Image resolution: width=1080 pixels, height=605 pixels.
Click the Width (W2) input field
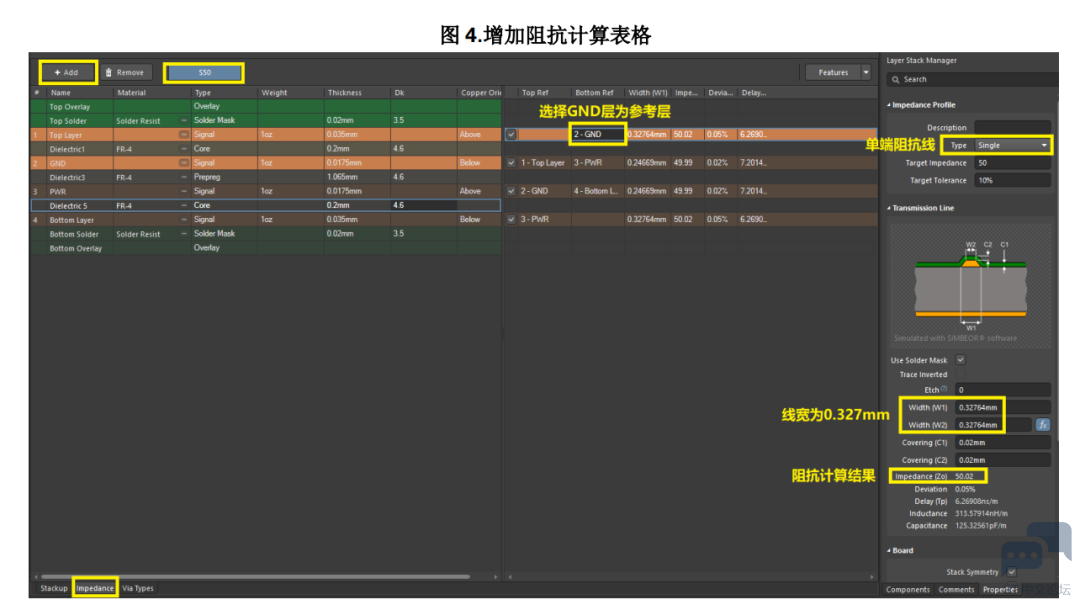pyautogui.click(x=994, y=425)
